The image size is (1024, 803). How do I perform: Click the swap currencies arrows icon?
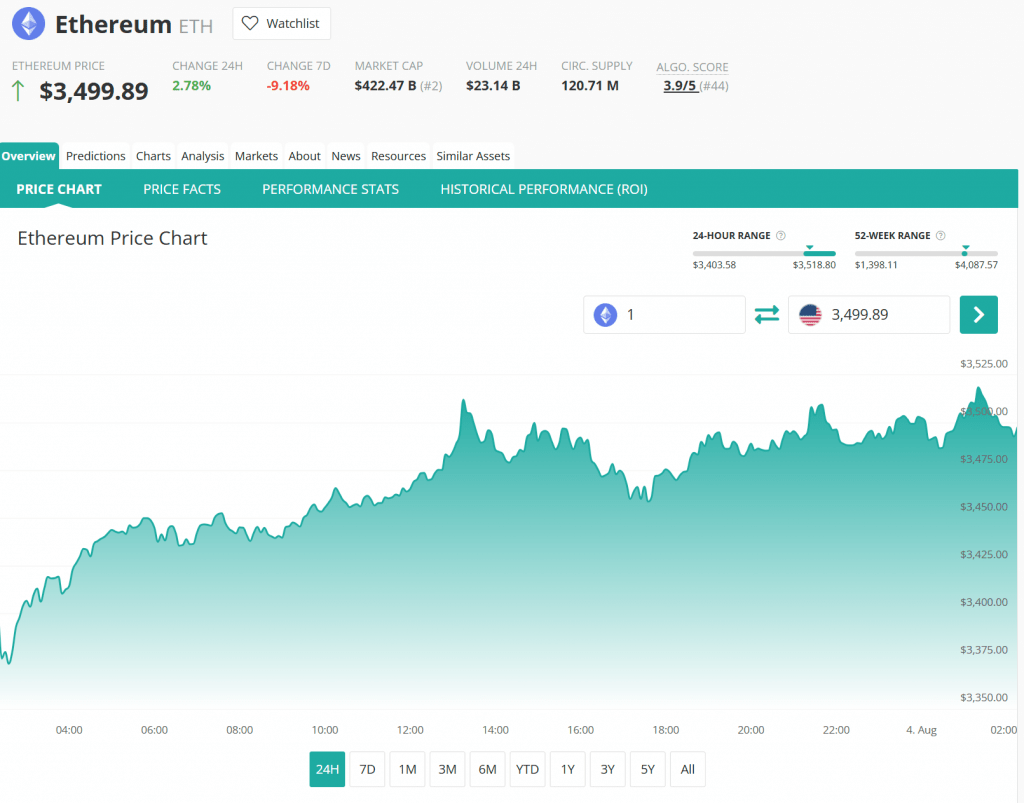767,315
